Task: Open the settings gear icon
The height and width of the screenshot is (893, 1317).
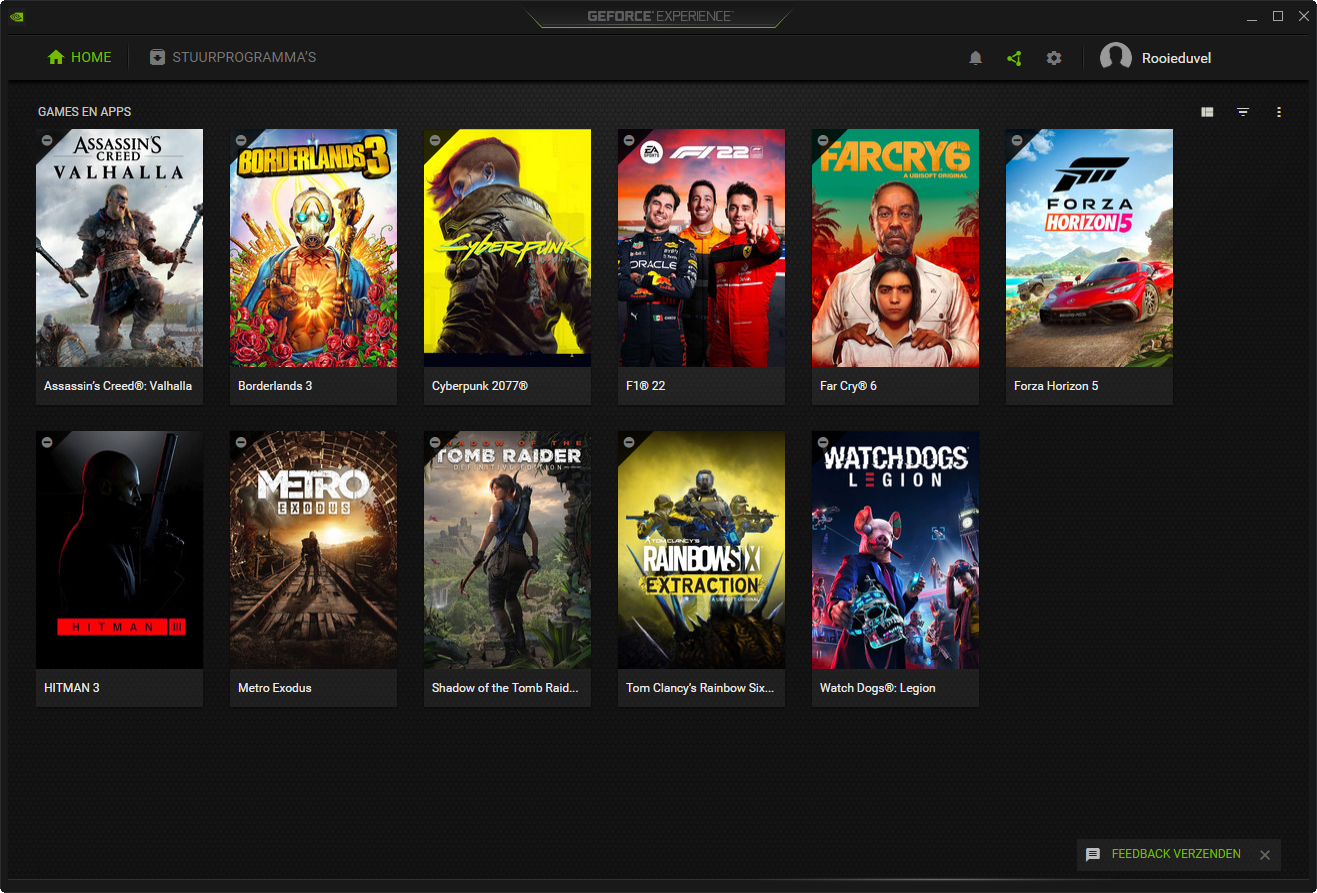Action: pyautogui.click(x=1054, y=58)
